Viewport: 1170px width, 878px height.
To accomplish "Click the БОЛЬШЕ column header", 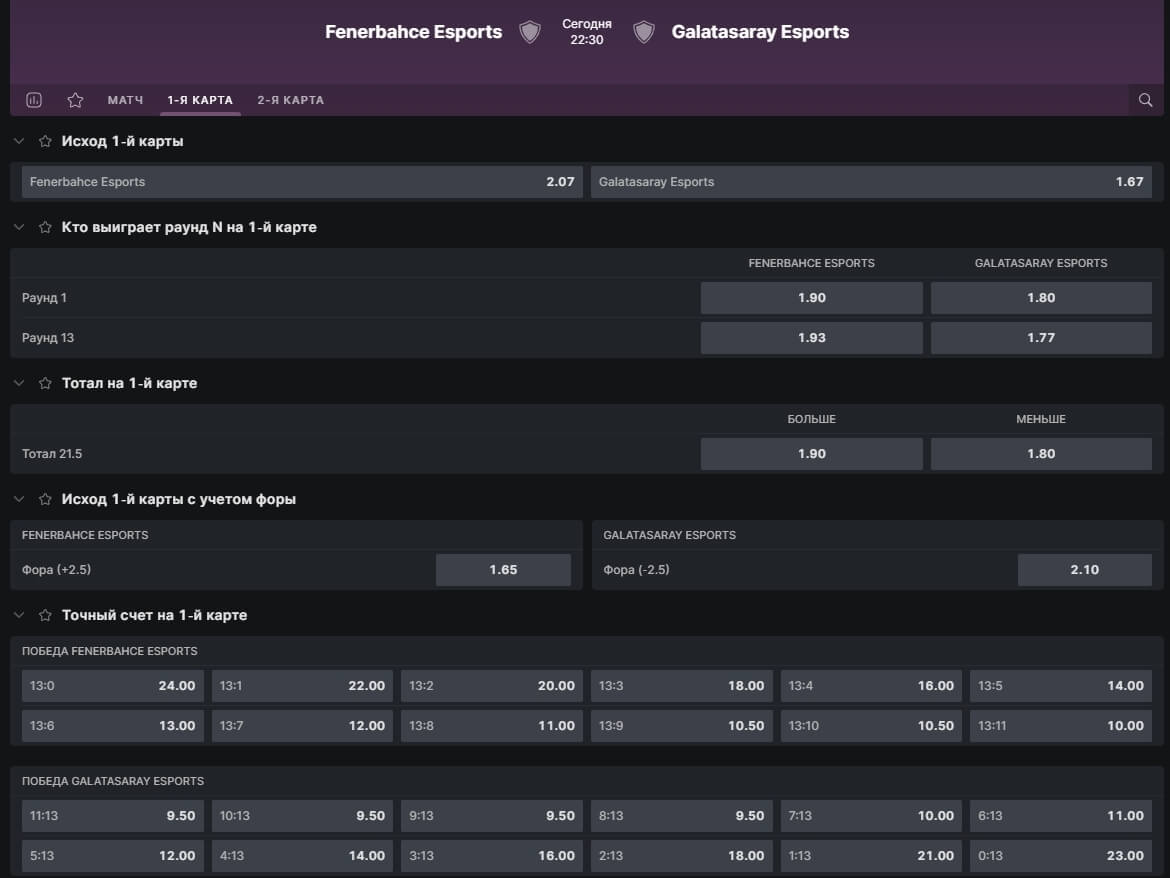I will click(812, 419).
